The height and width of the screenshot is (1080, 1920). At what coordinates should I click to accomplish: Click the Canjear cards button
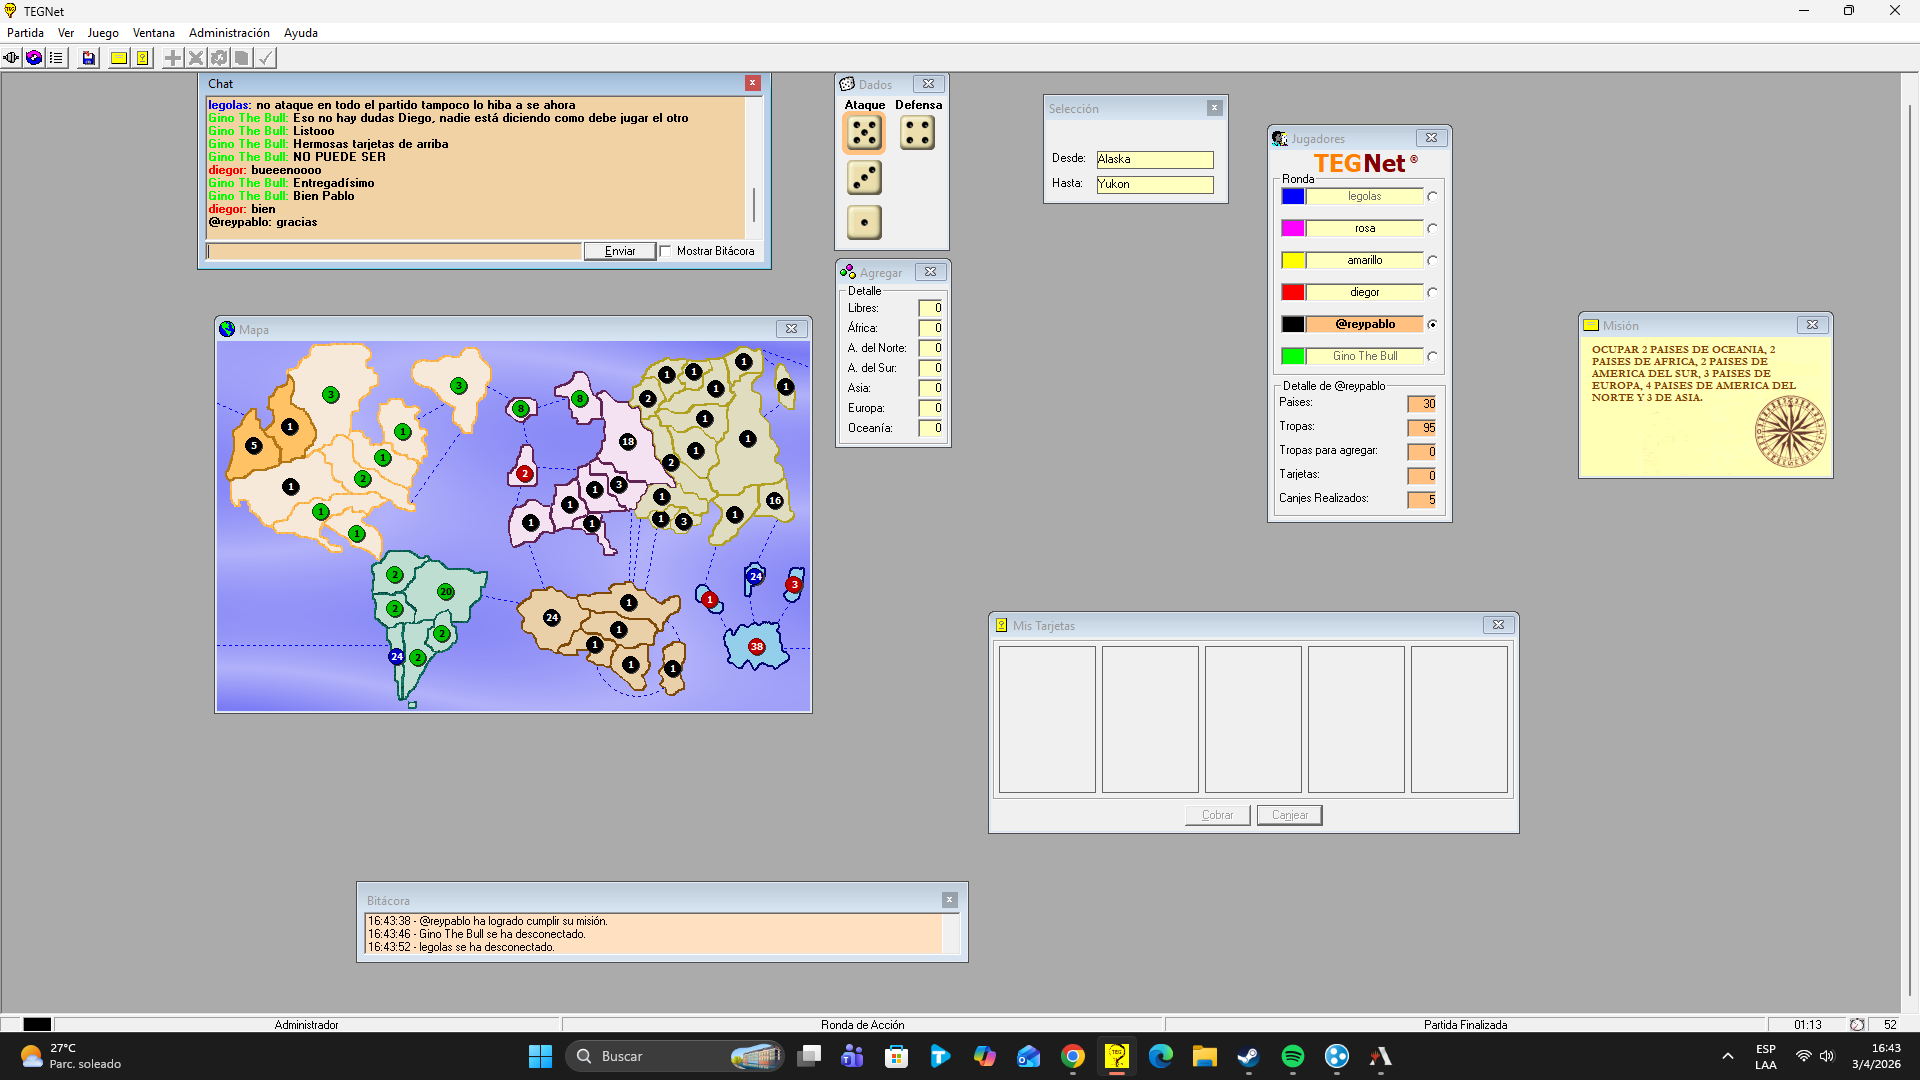click(1289, 815)
